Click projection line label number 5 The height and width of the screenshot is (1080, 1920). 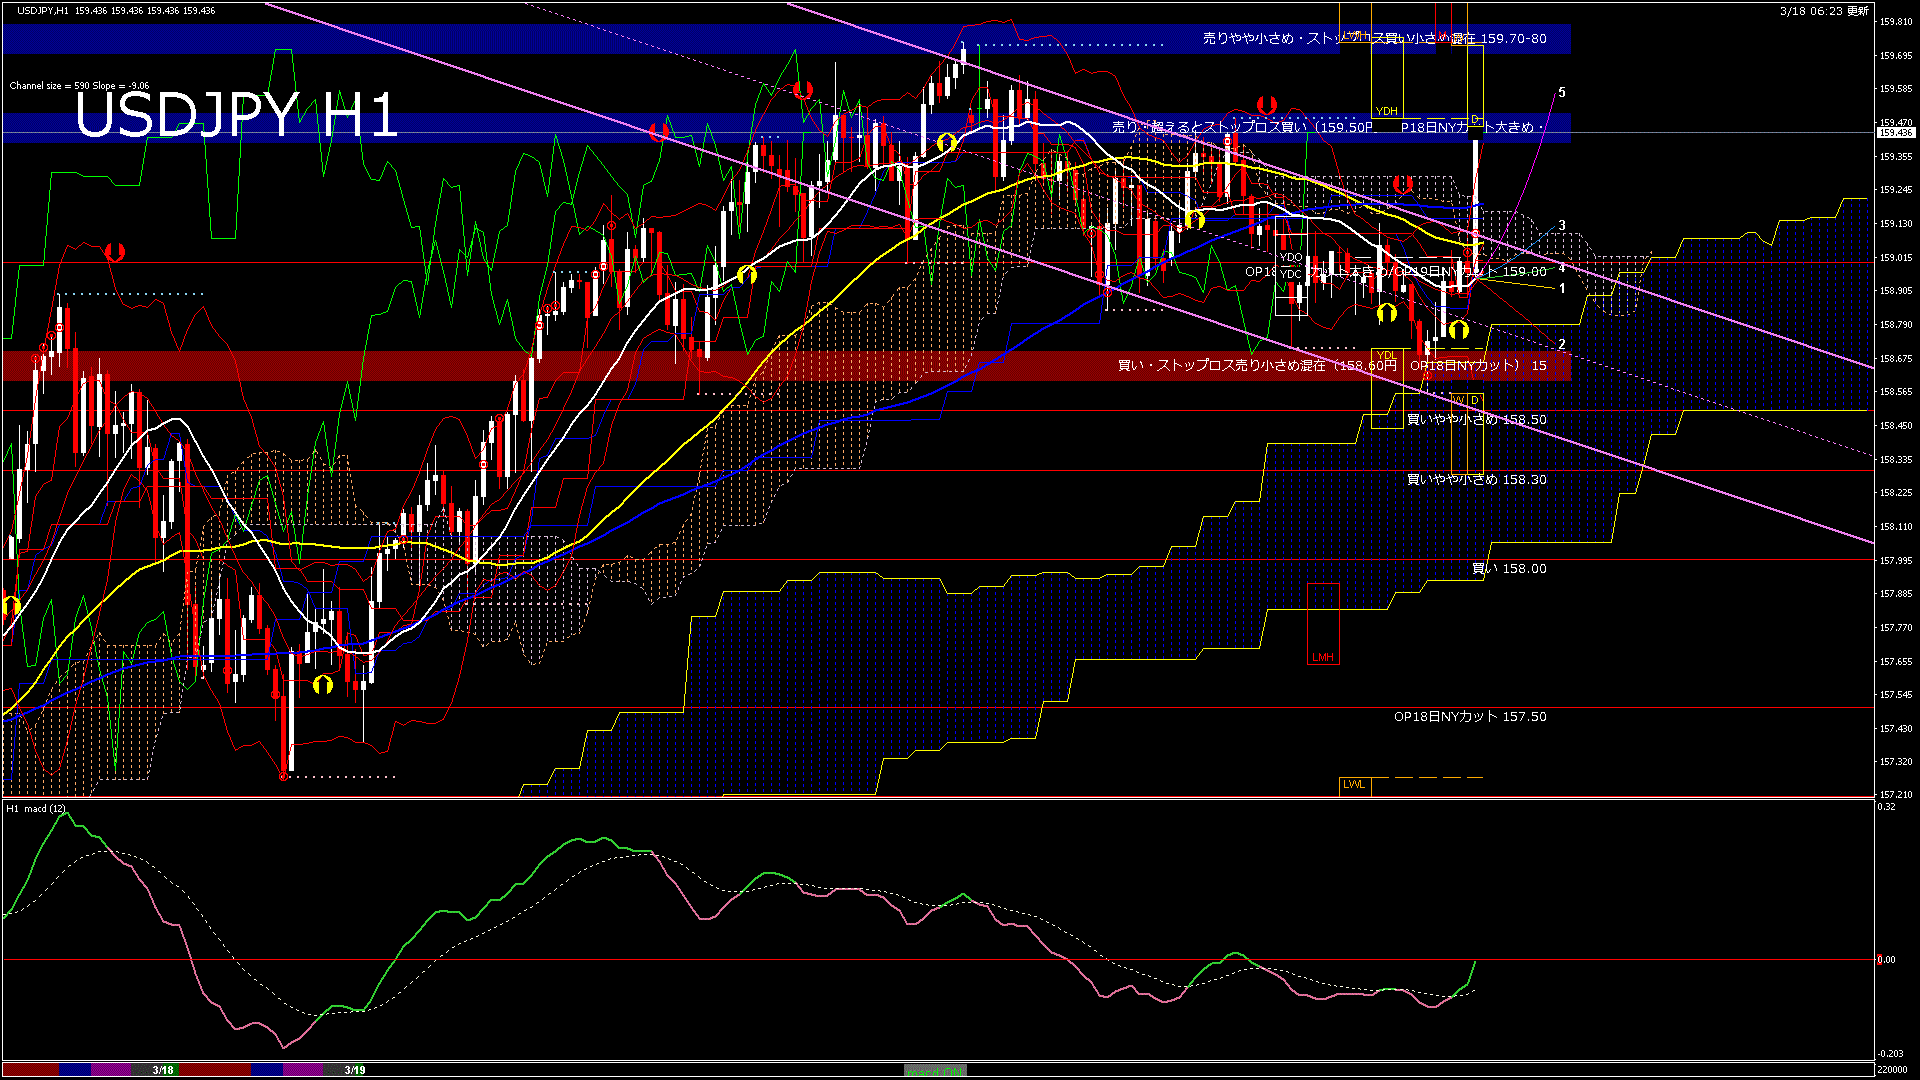(1562, 93)
